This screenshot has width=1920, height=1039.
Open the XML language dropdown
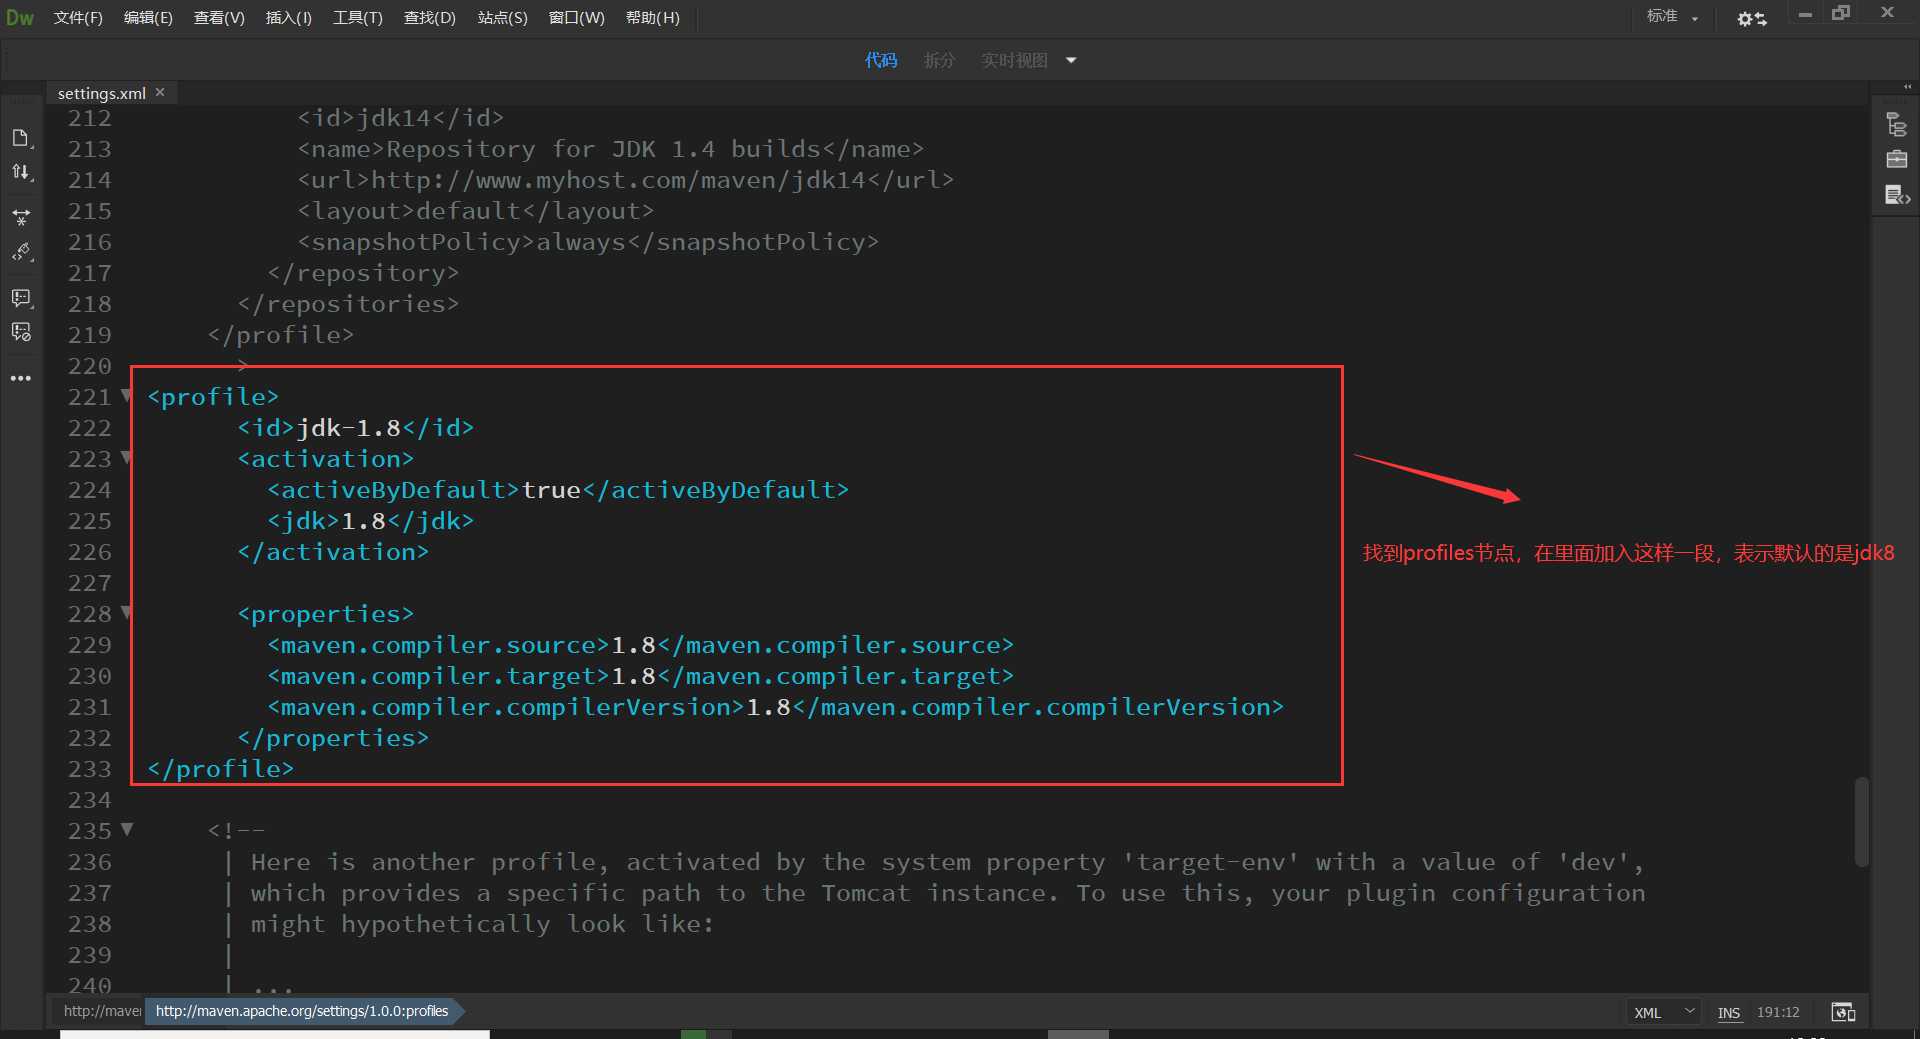tap(1663, 1012)
